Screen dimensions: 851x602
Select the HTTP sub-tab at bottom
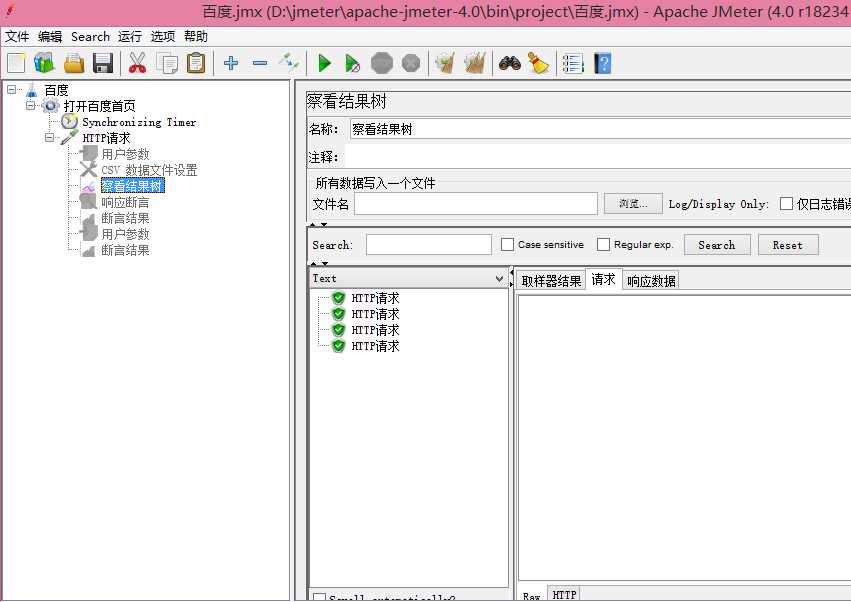(564, 594)
